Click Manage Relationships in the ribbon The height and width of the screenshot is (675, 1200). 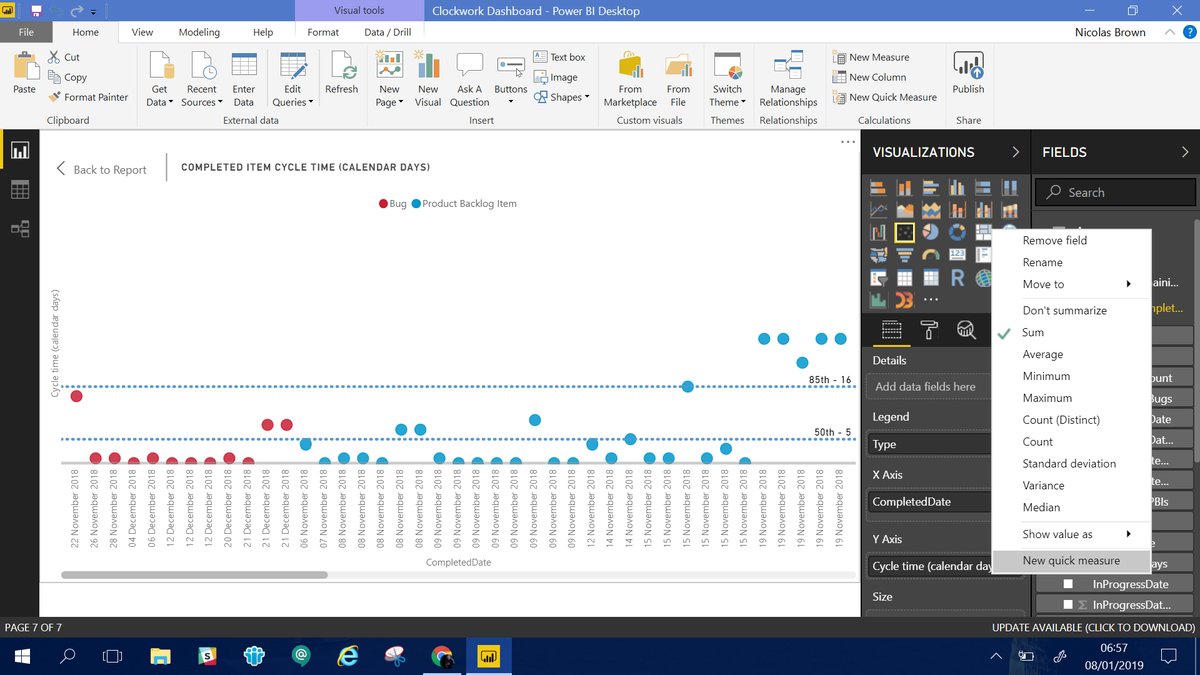(788, 80)
